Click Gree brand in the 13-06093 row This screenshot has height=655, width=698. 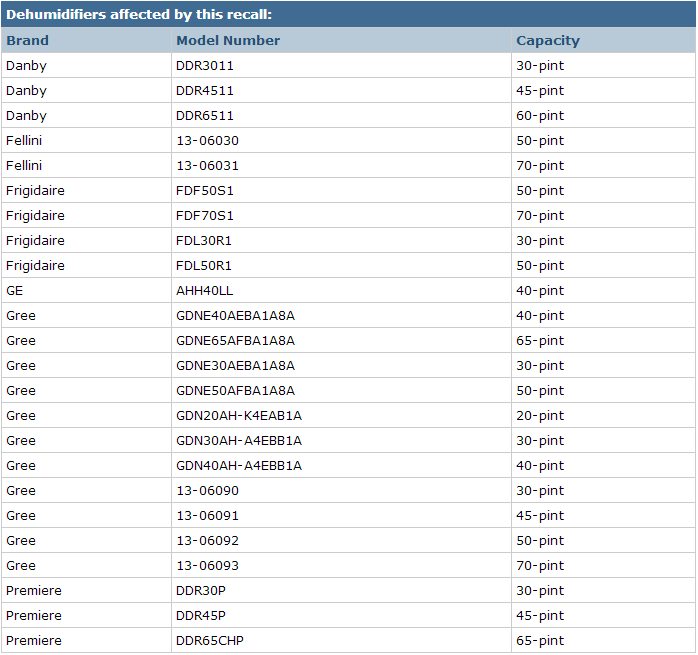[x=21, y=565]
